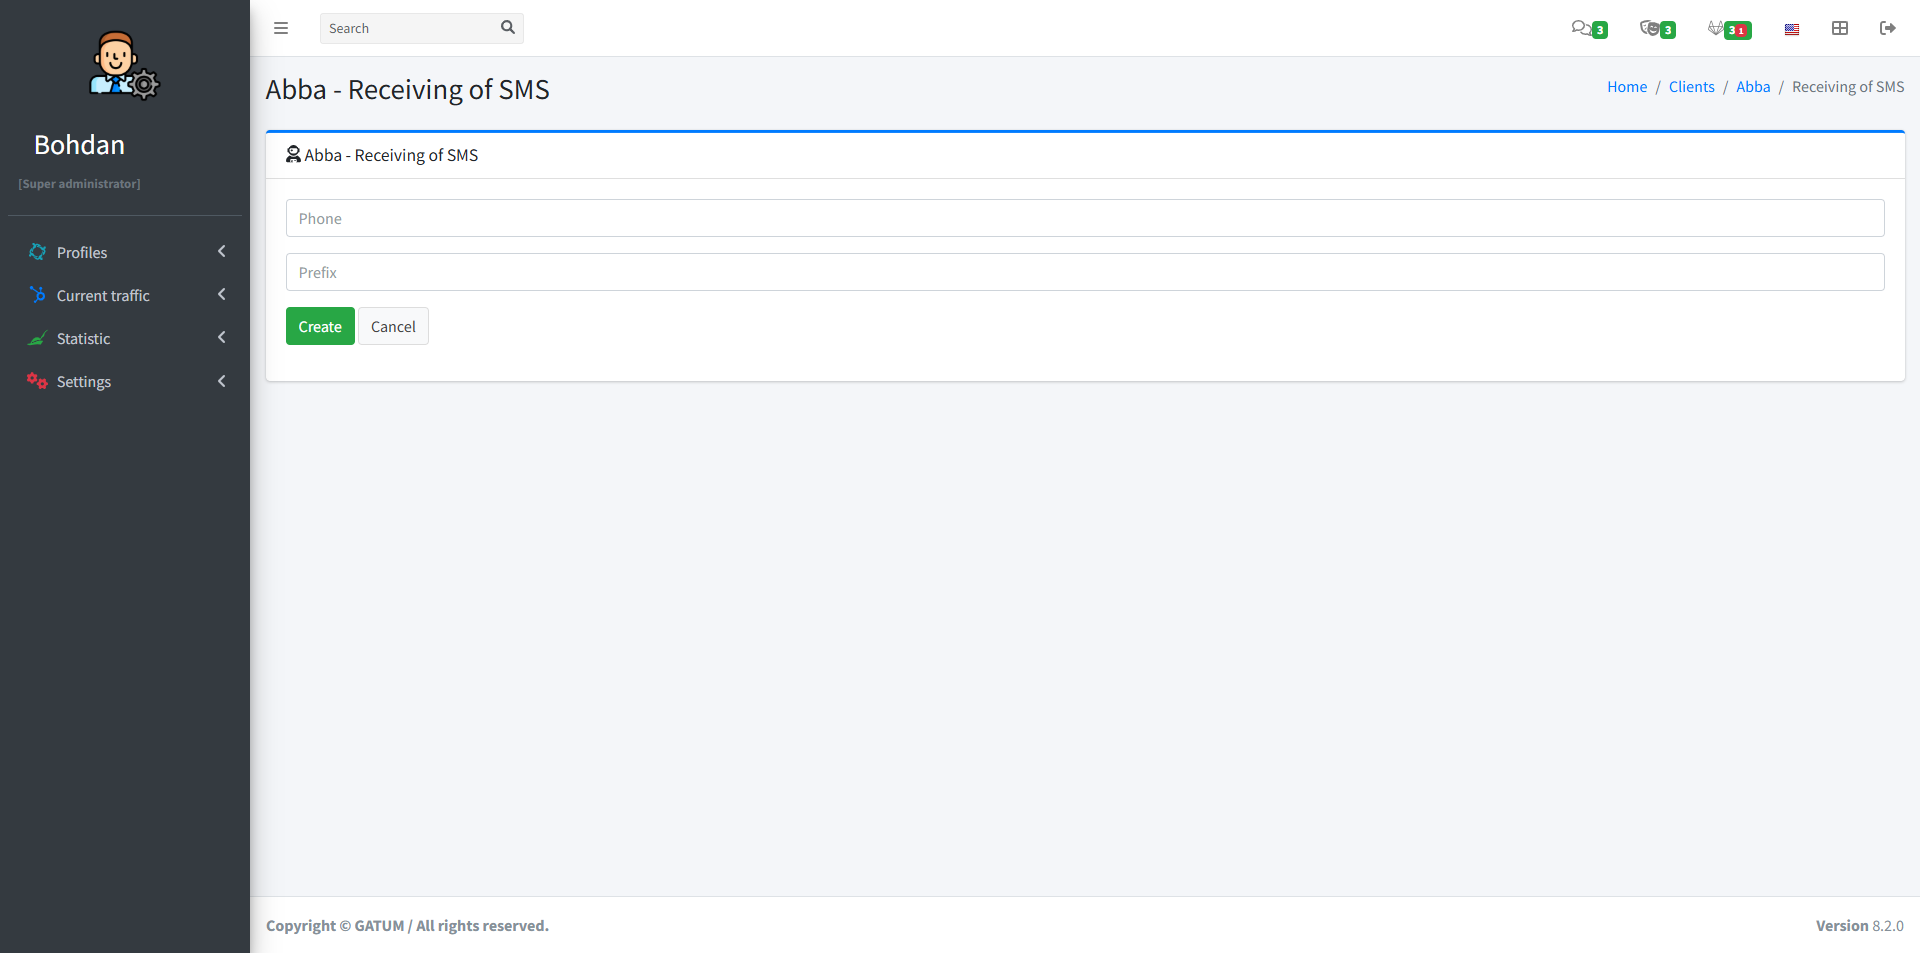Focus the Phone input field
Viewport: 1920px width, 953px height.
[x=1085, y=218]
